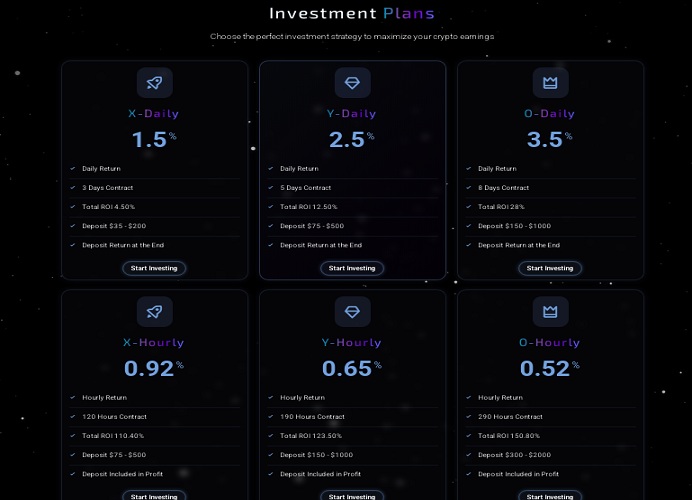Start Investing in the X-Daily plan
The image size is (692, 500).
[154, 268]
